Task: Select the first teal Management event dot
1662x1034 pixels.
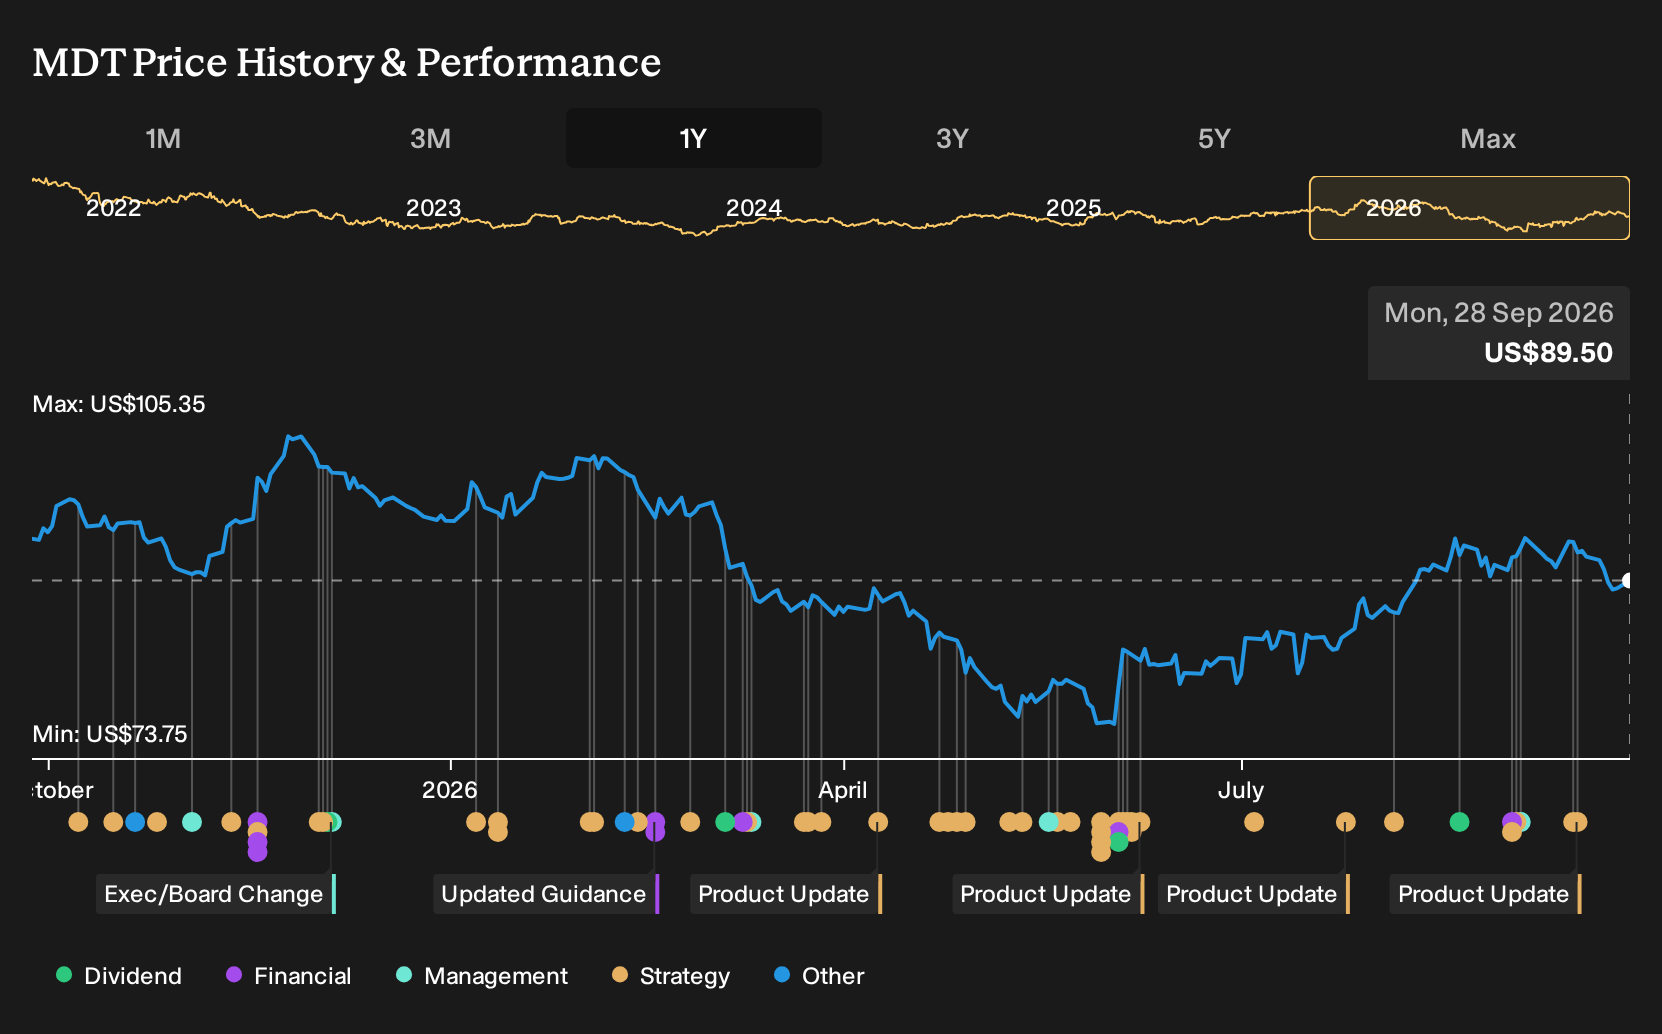Action: click(192, 822)
